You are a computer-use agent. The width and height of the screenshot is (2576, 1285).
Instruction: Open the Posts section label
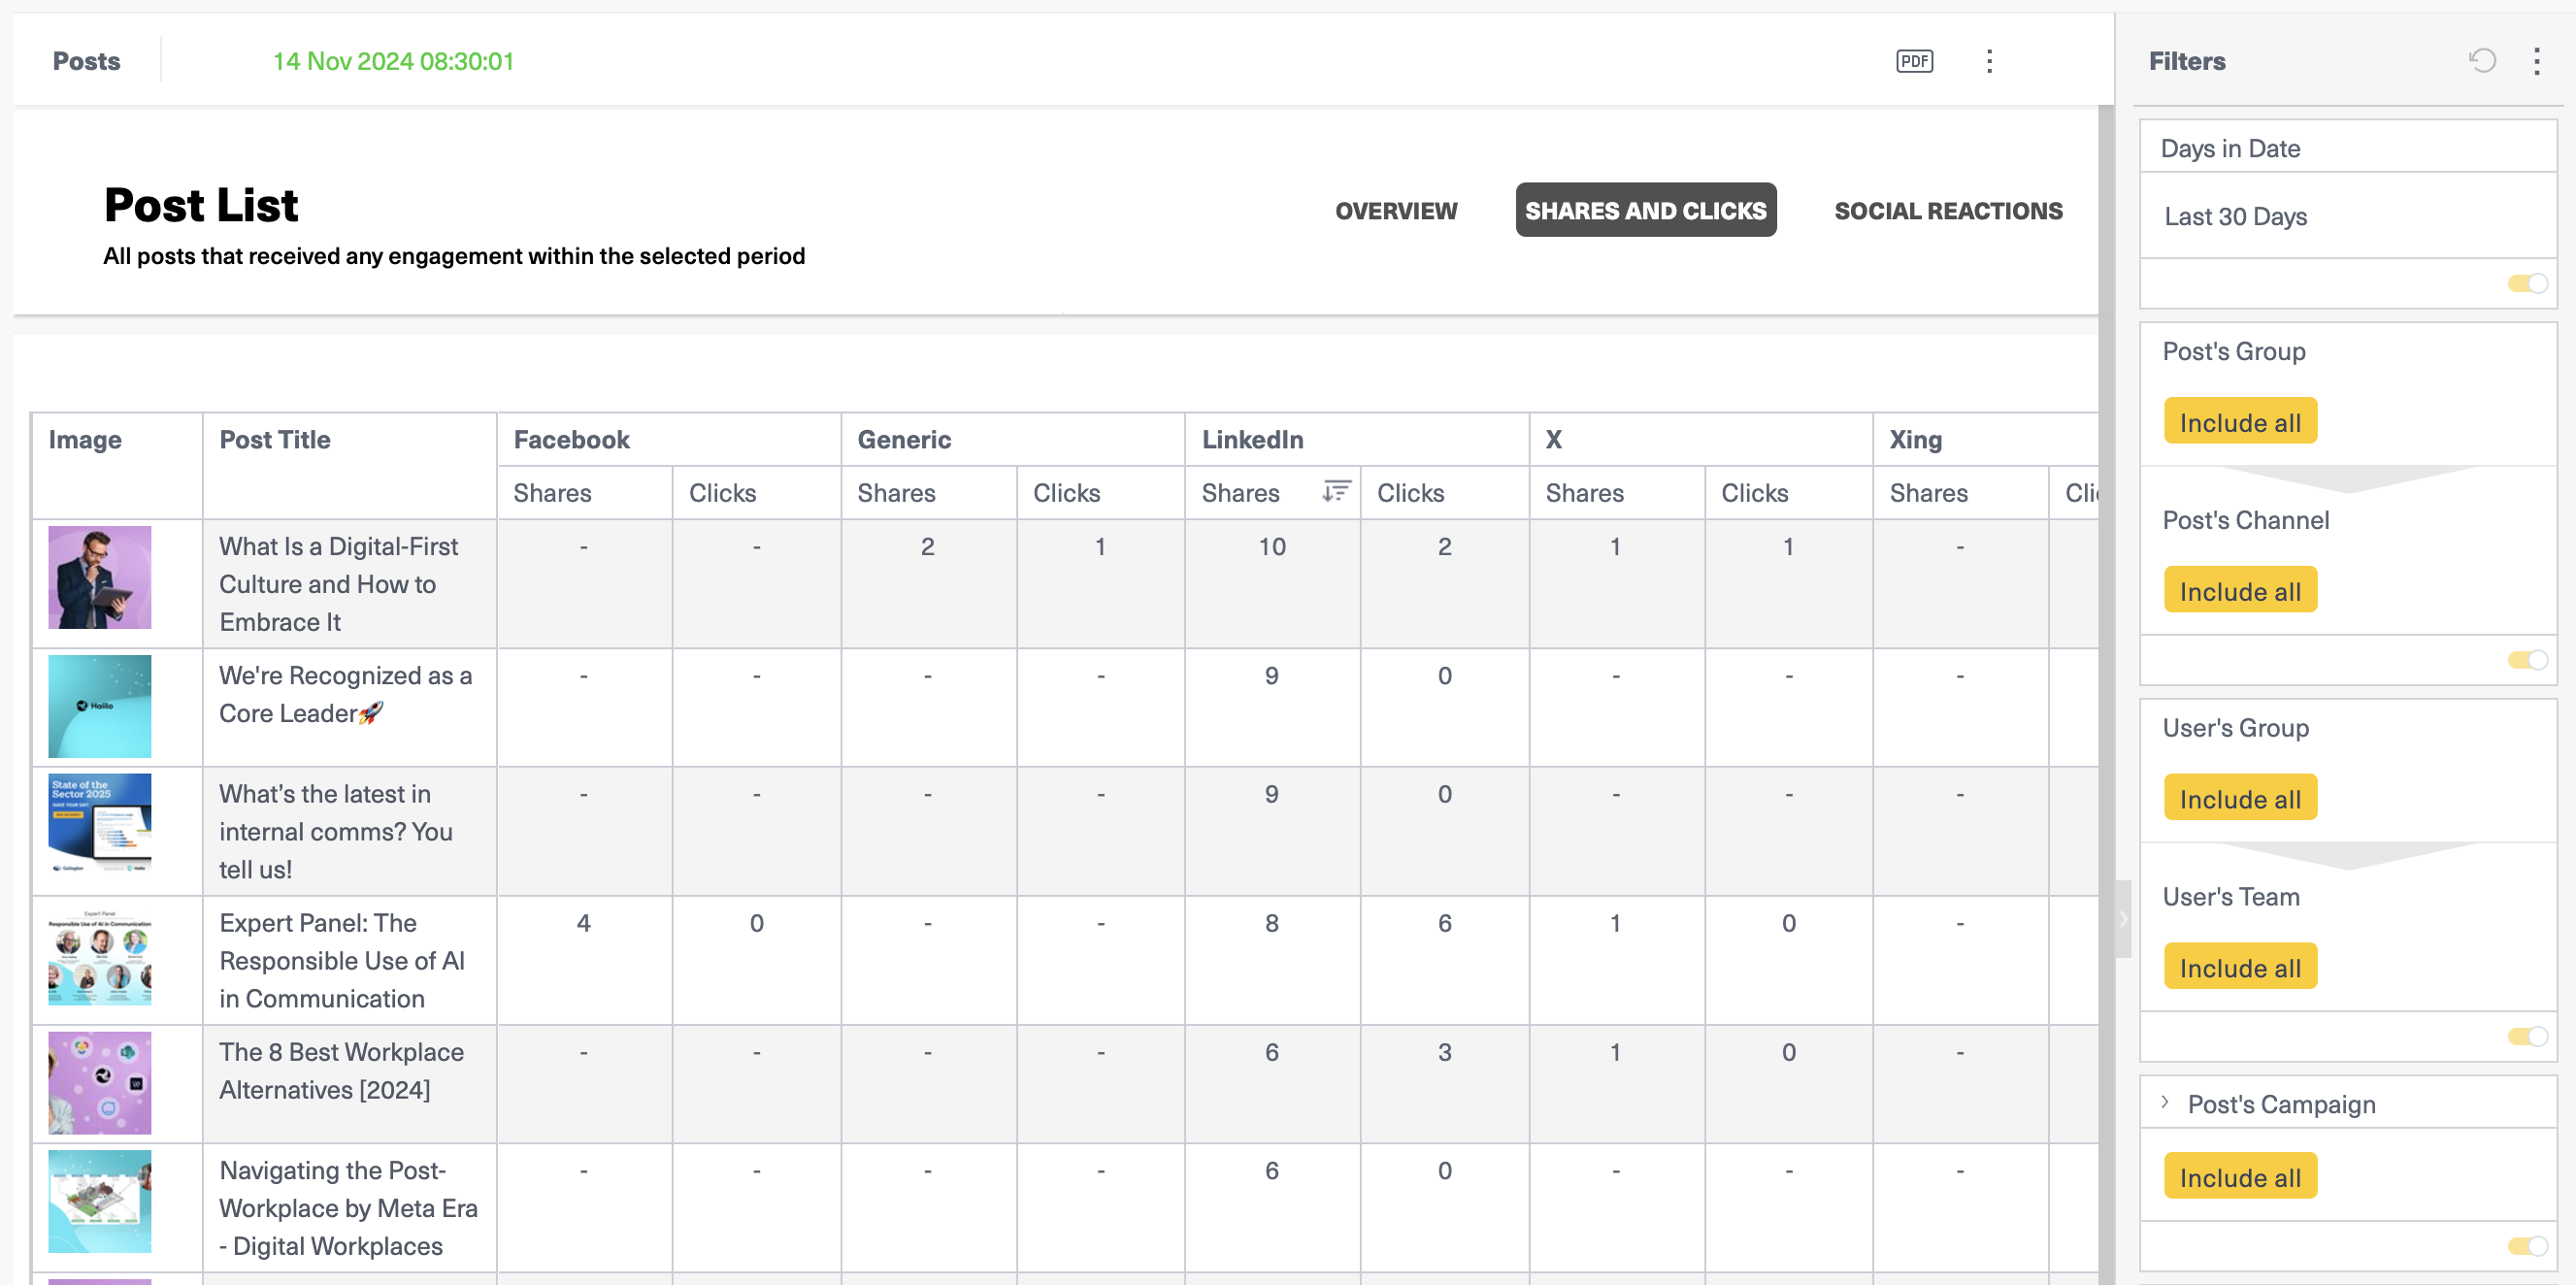(x=86, y=61)
